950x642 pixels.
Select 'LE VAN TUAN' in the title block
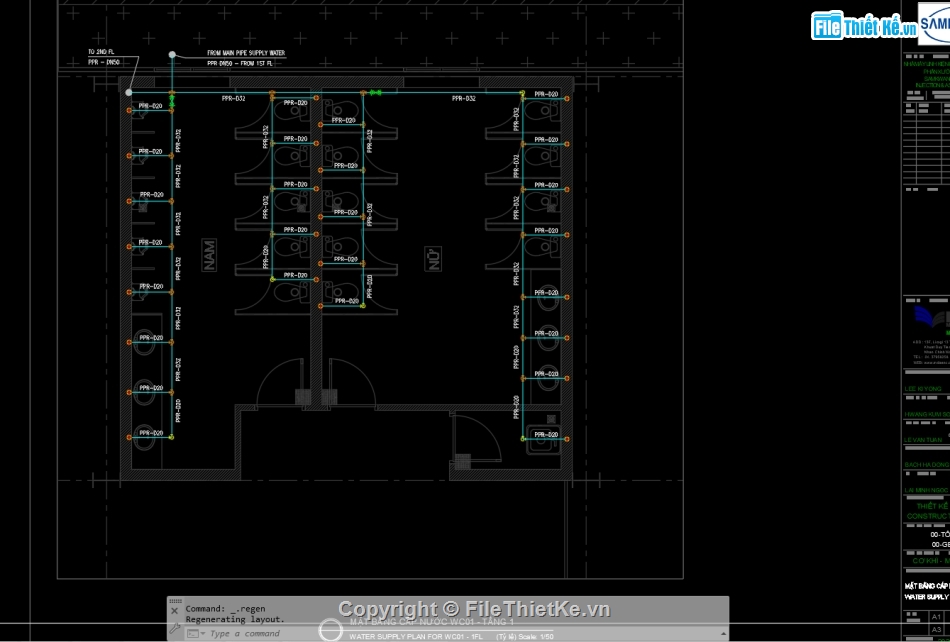[923, 440]
